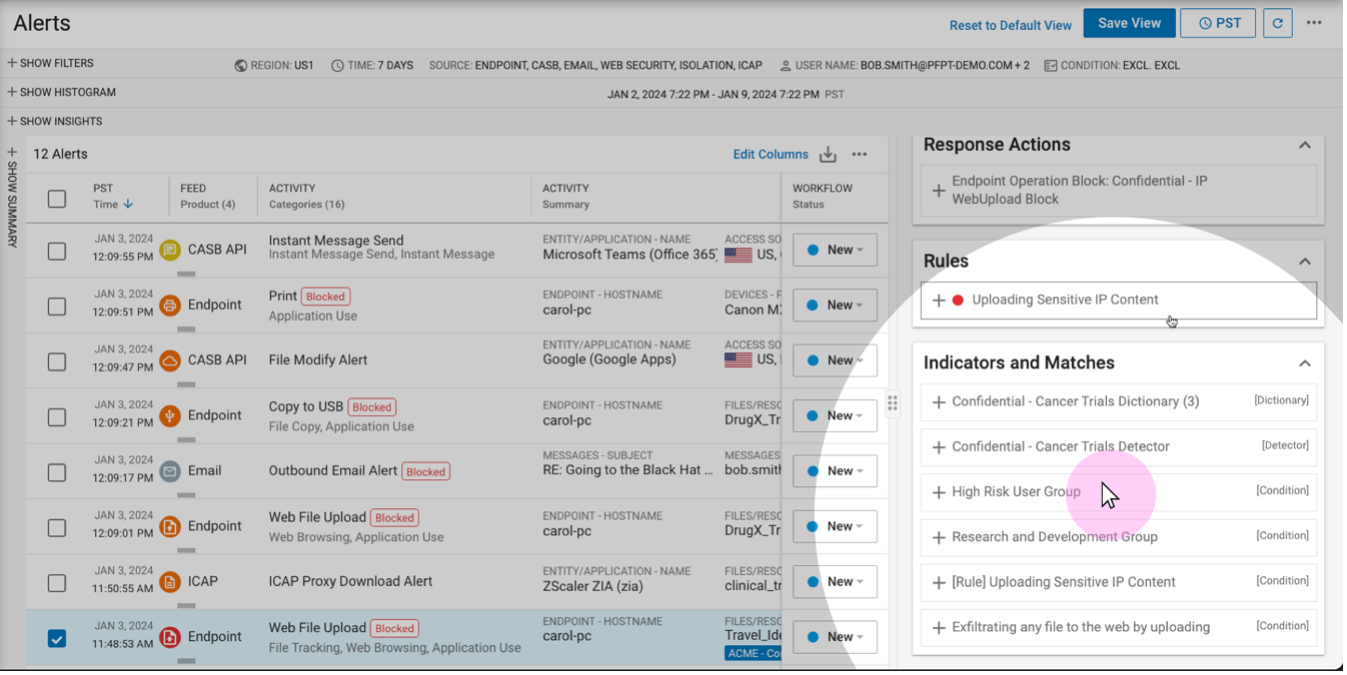Click 'Microsoft Teams (Office 365)' entity cell
Viewport: 1347px width, 675px height.
click(630, 255)
